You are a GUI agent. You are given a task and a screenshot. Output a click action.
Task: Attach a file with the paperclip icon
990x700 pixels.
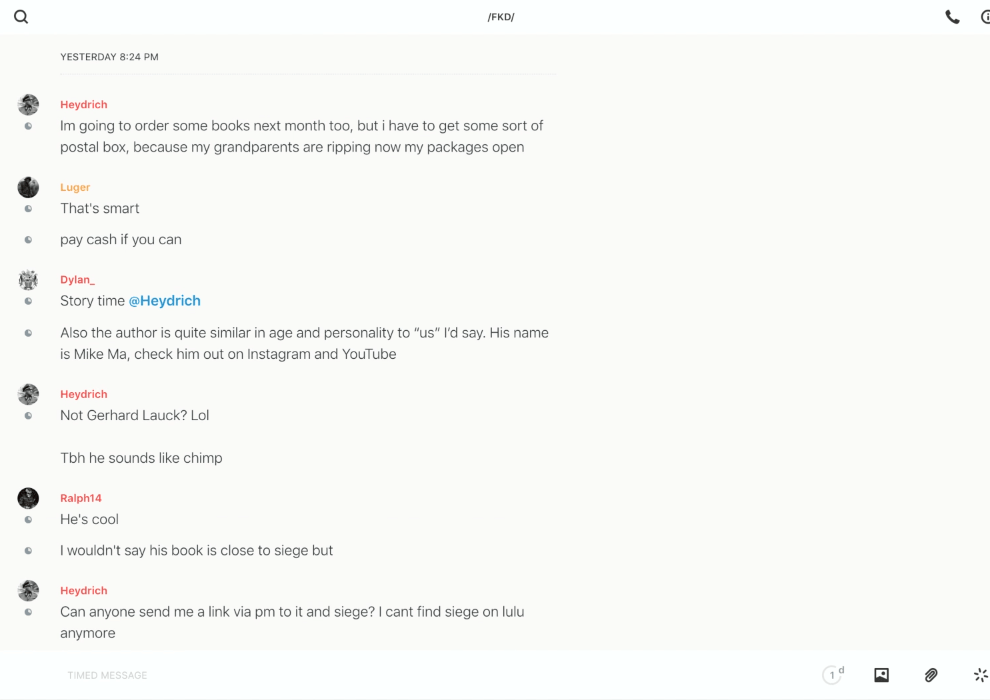click(x=931, y=675)
